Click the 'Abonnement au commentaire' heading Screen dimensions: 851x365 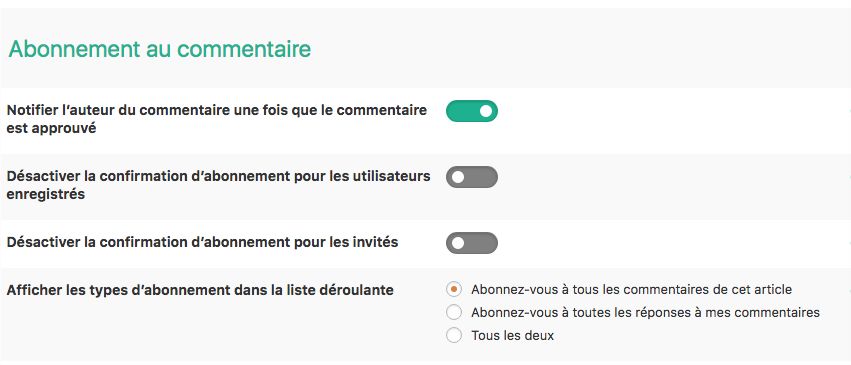[160, 49]
